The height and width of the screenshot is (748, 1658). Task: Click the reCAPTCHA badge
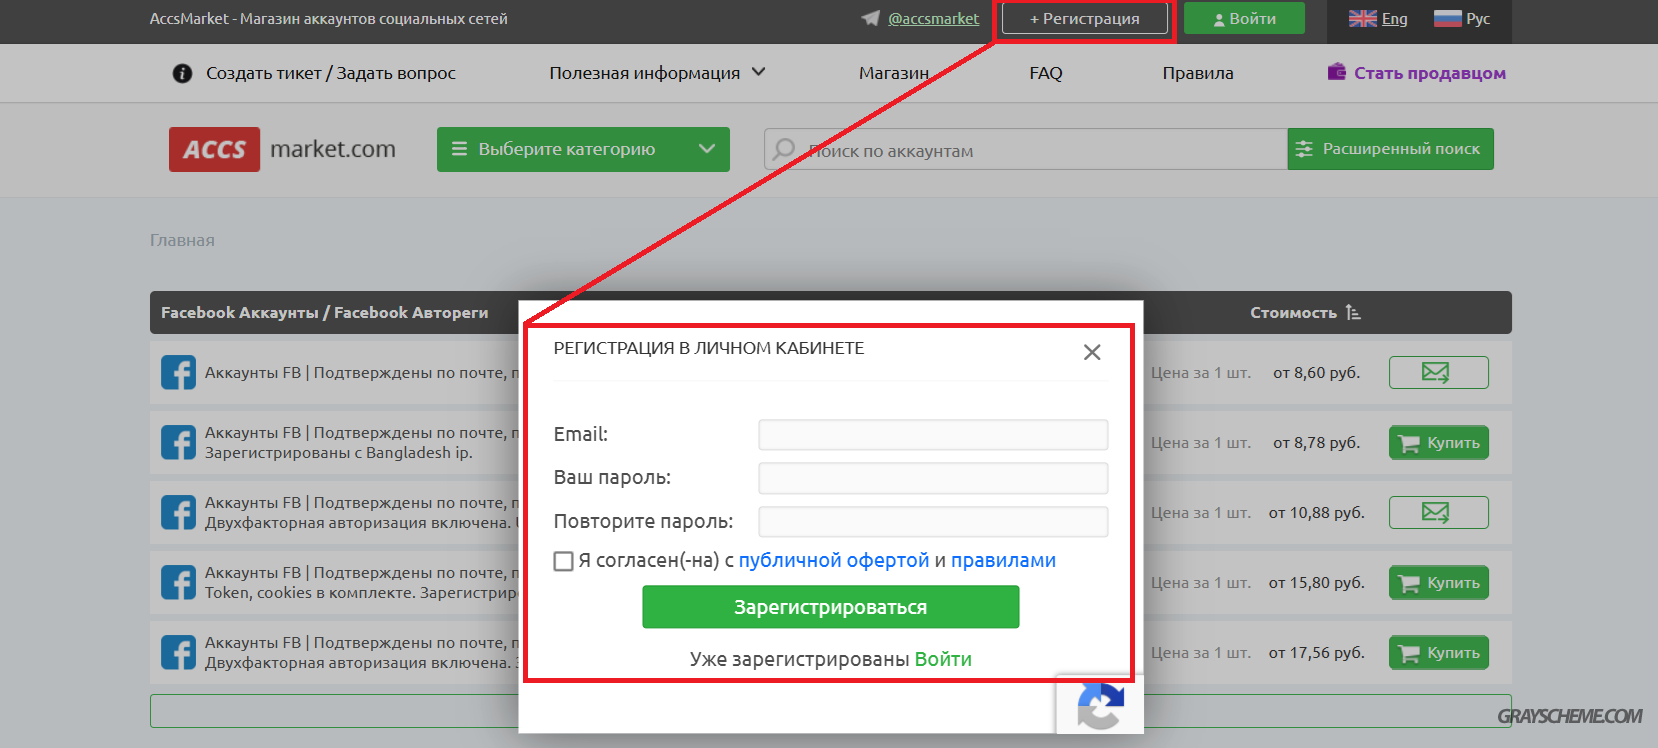[1100, 706]
